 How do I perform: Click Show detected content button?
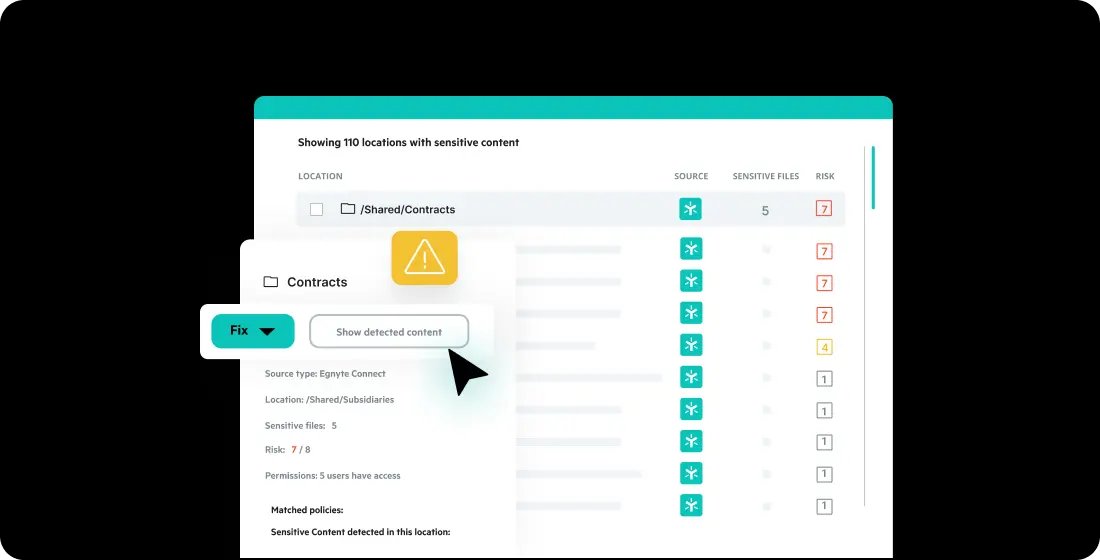point(389,331)
